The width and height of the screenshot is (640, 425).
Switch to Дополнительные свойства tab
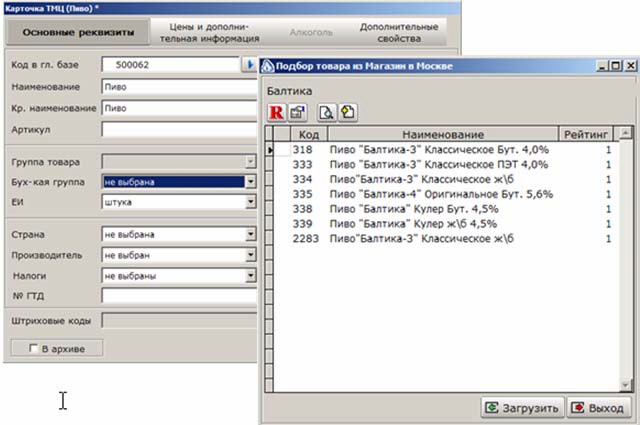pos(399,33)
